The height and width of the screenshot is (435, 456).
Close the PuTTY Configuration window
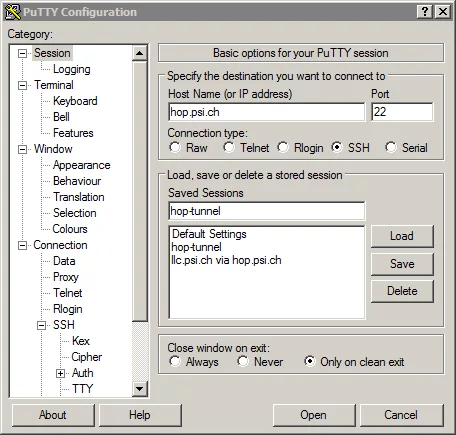(443, 12)
